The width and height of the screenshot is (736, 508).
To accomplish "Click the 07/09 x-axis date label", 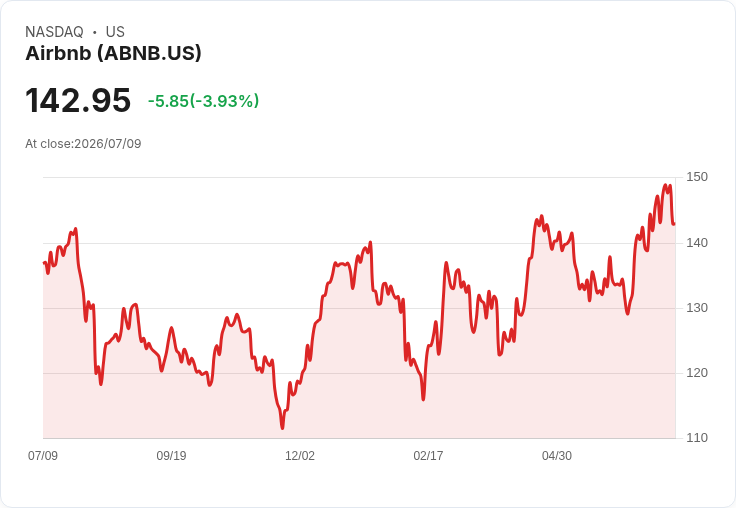I will [43, 455].
